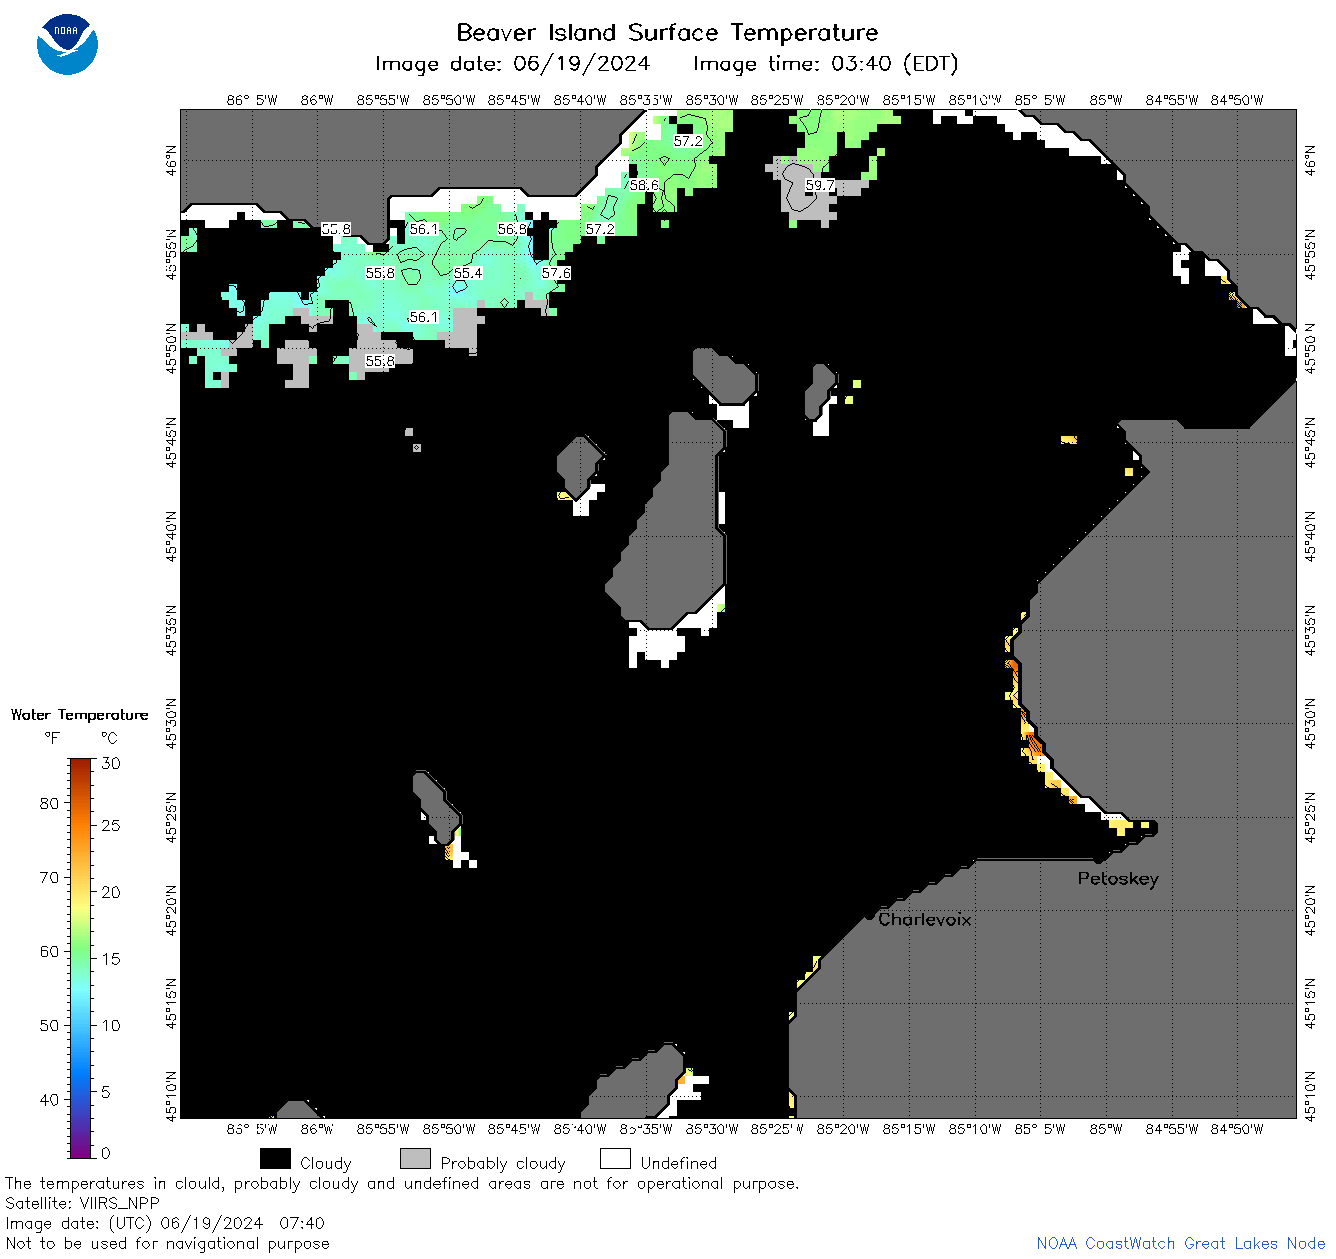This screenshot has width=1336, height=1259.
Task: Click the Satellite: VIIRS_NPP line
Action: point(82,1203)
